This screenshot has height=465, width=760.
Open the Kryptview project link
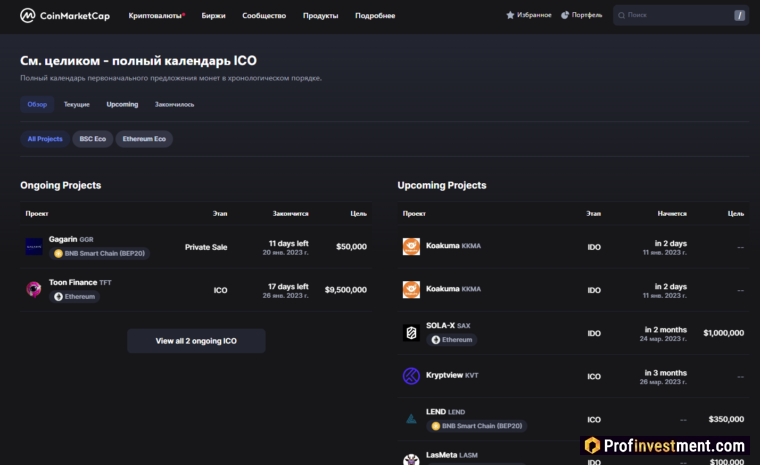tap(444, 375)
